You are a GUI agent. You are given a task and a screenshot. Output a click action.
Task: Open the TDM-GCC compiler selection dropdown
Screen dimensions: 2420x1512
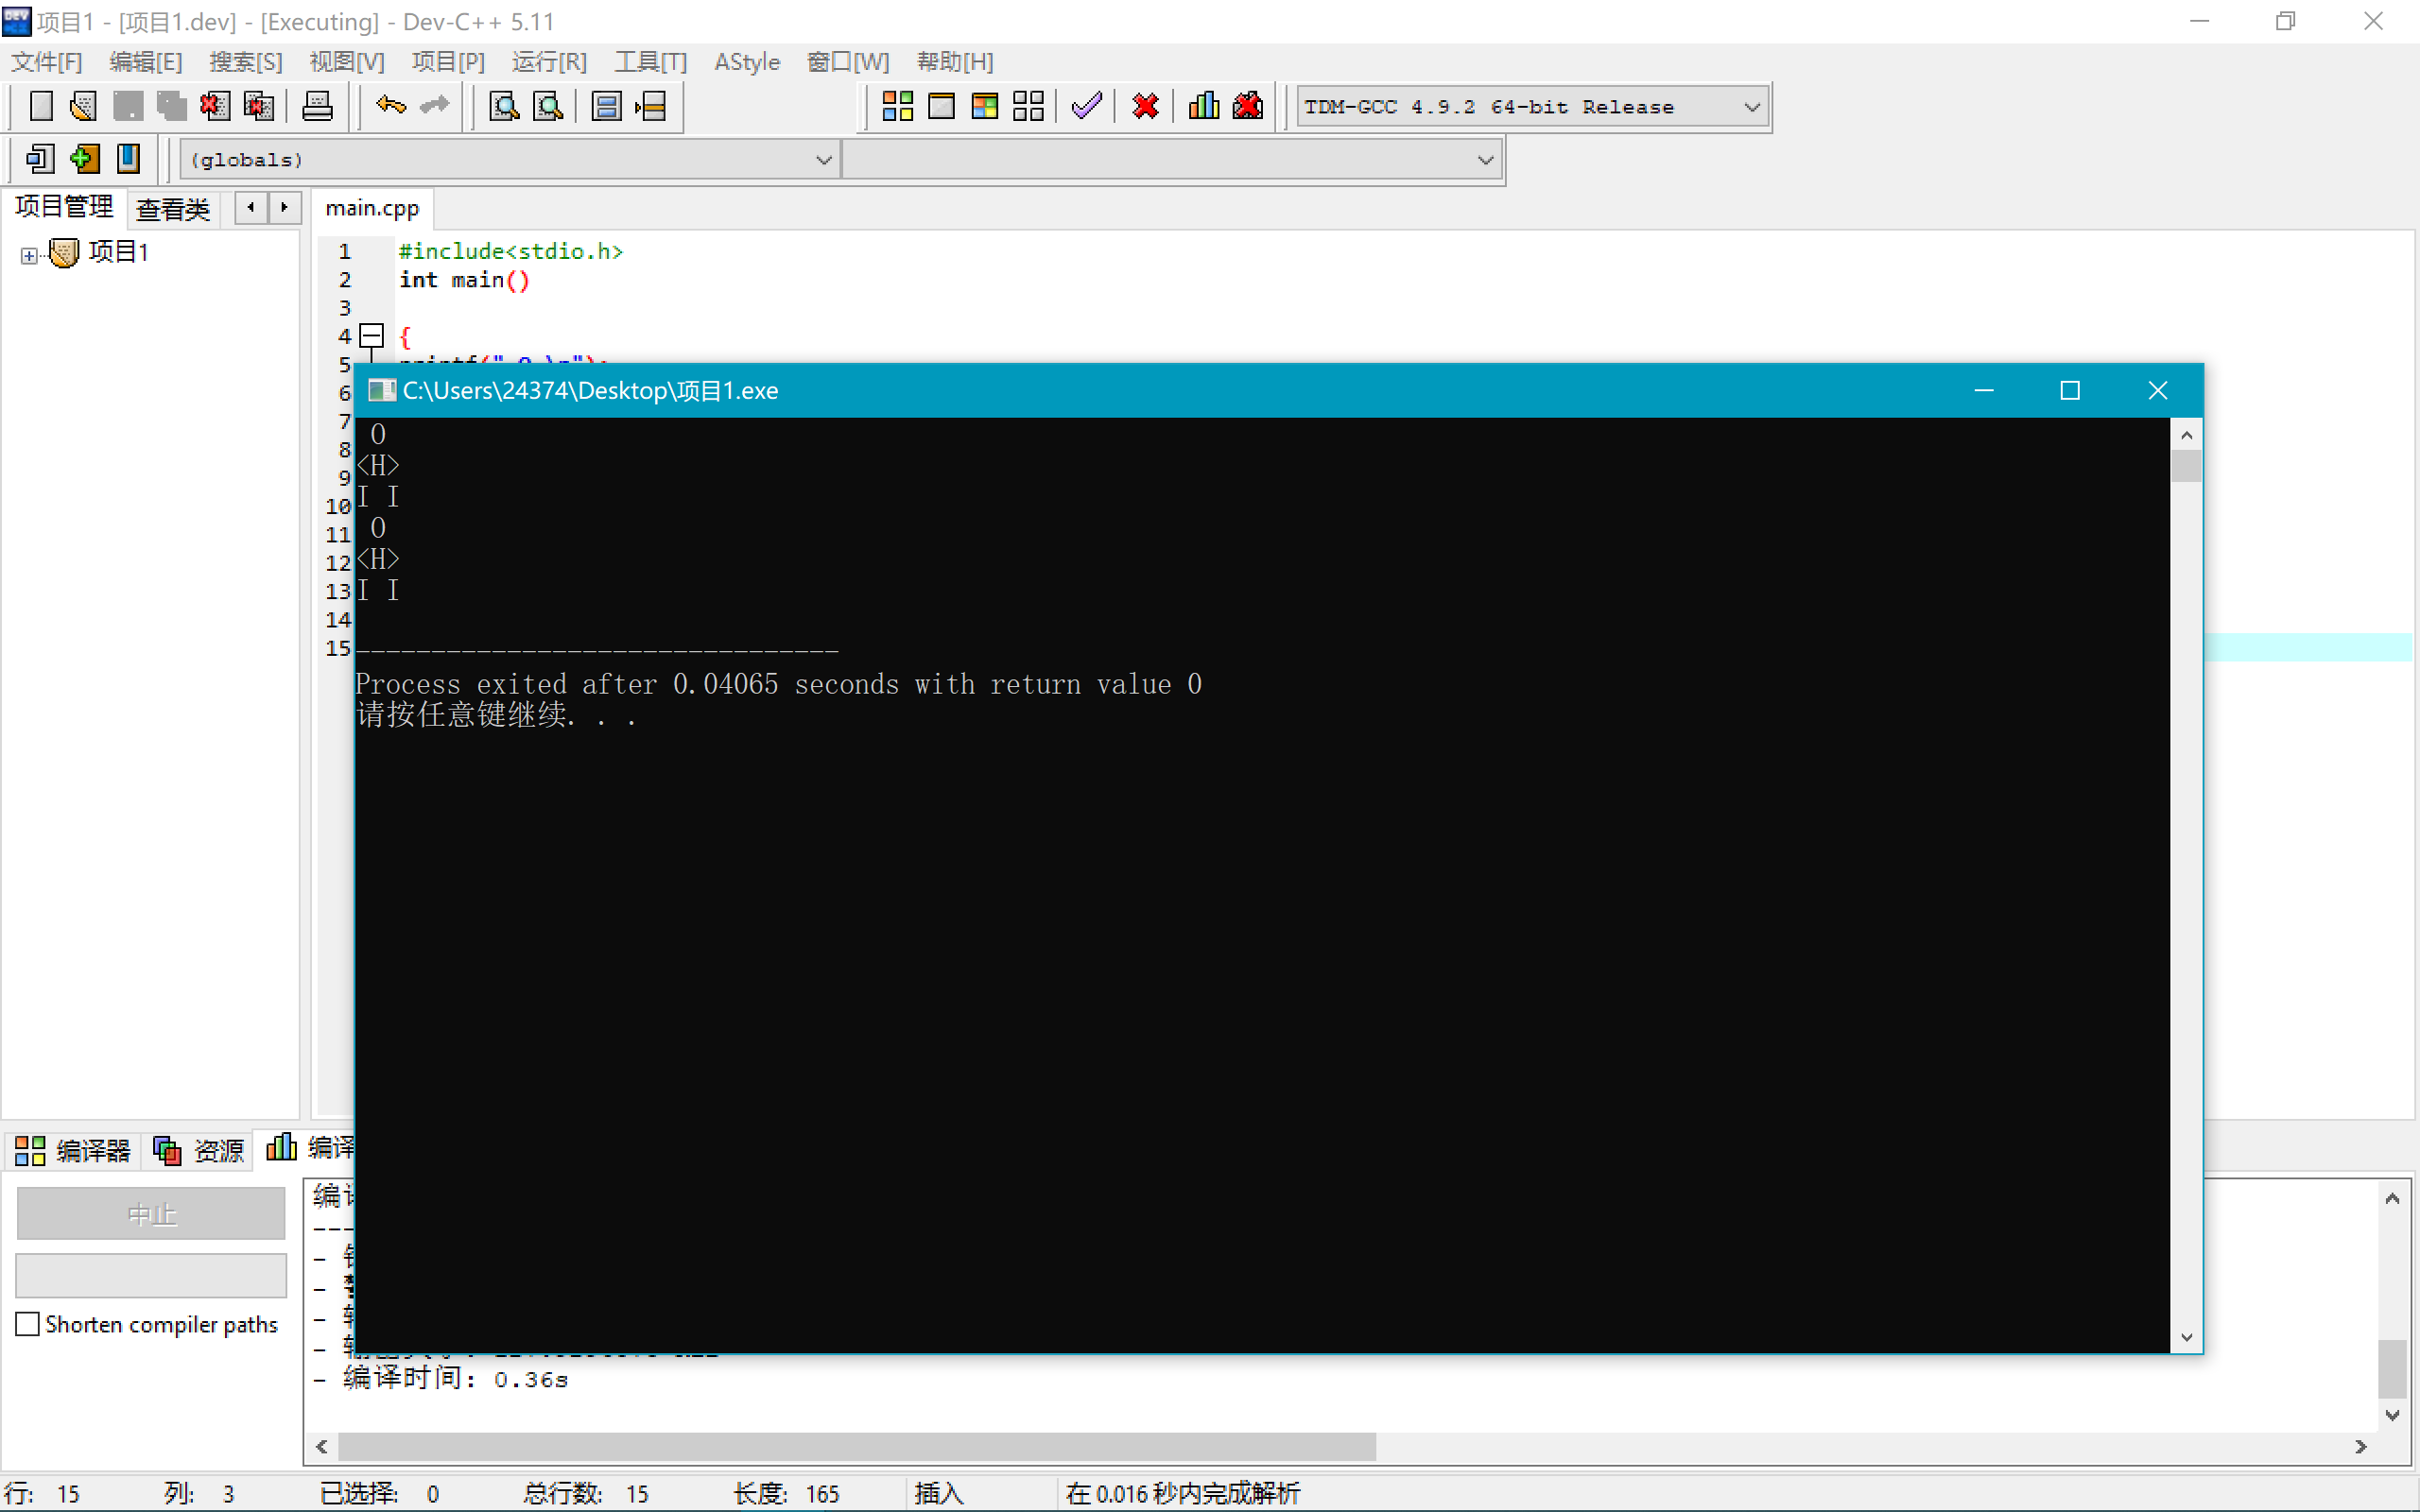[x=1751, y=107]
